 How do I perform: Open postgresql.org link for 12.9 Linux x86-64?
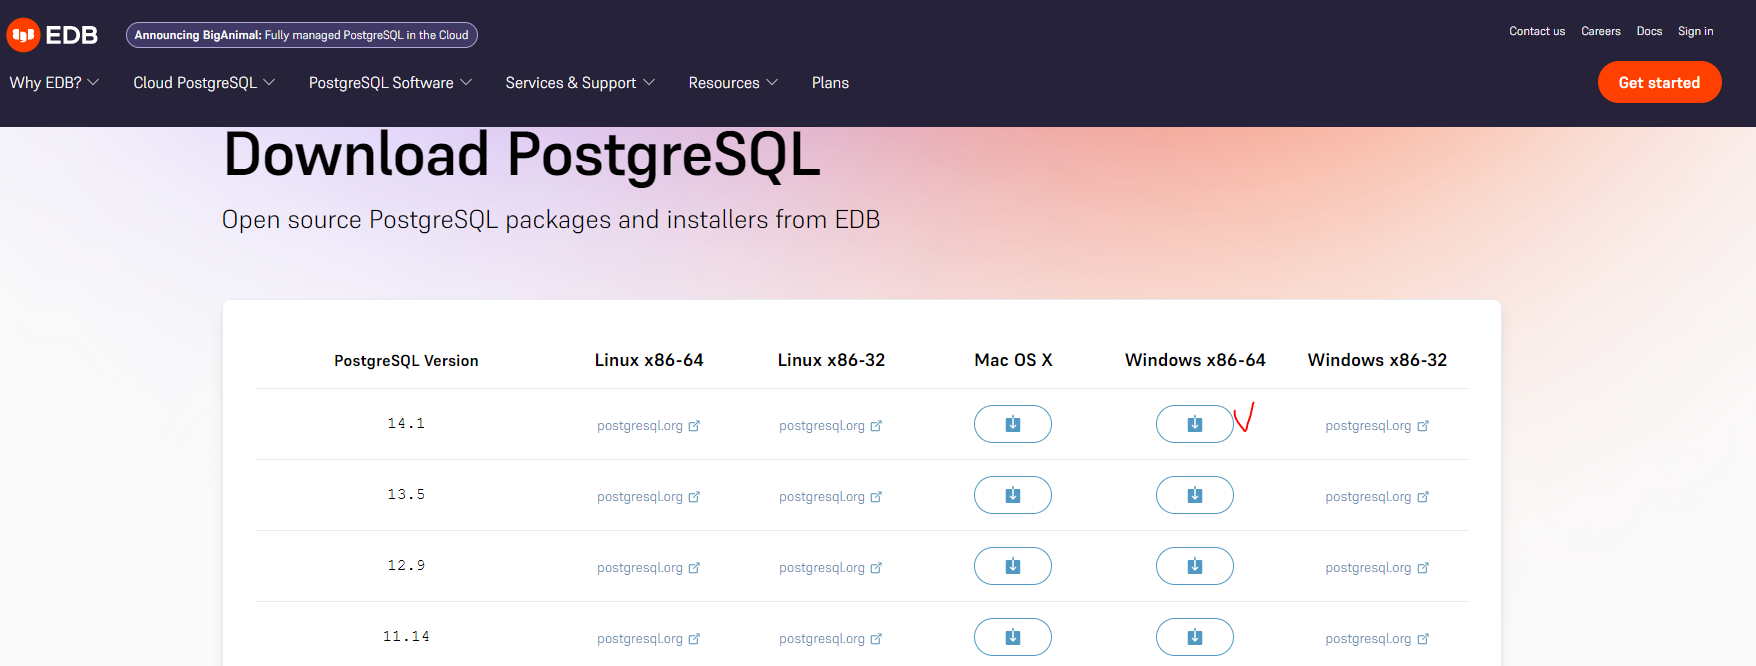click(x=648, y=568)
